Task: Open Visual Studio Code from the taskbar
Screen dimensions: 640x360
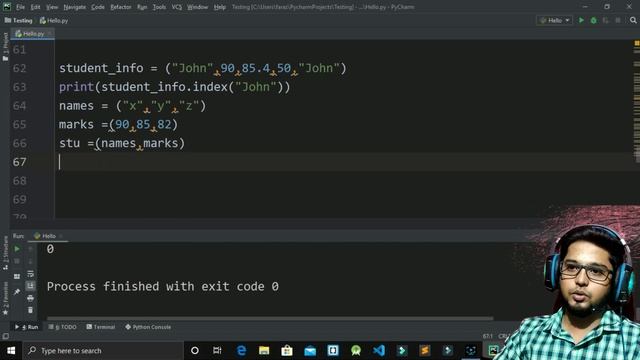Action: [379, 351]
